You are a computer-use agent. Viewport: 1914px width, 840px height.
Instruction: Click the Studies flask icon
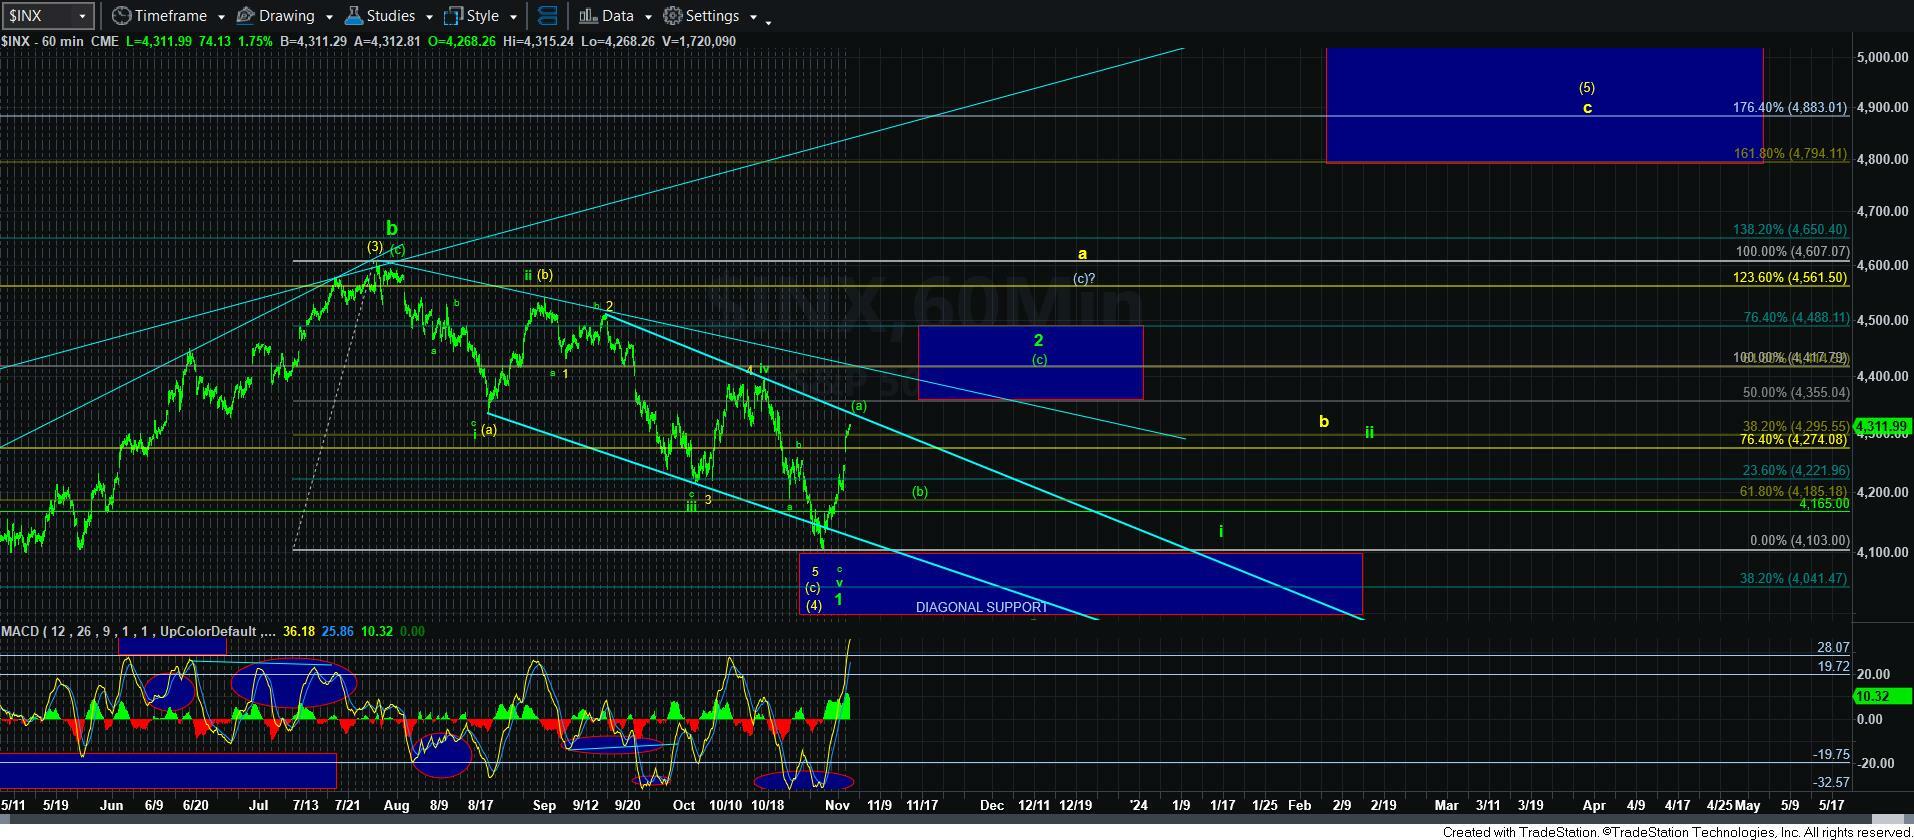click(353, 16)
